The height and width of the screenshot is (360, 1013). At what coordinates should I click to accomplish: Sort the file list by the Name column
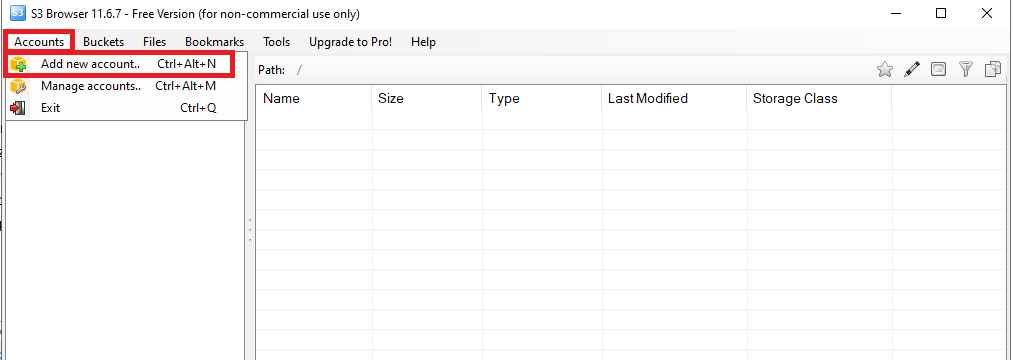click(x=314, y=99)
